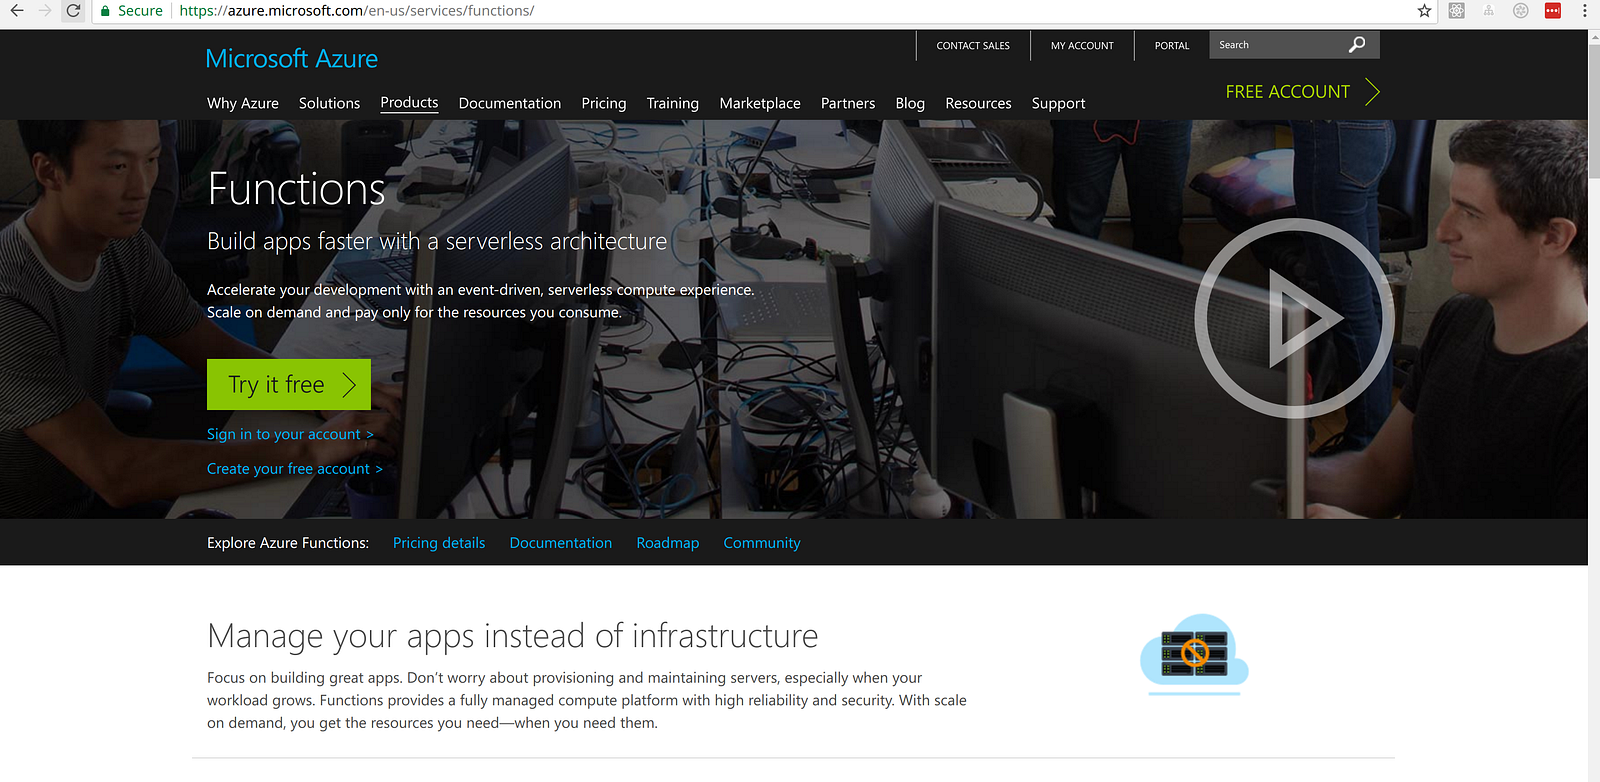
Task: Open the red LastPass extension icon
Action: tap(1553, 11)
